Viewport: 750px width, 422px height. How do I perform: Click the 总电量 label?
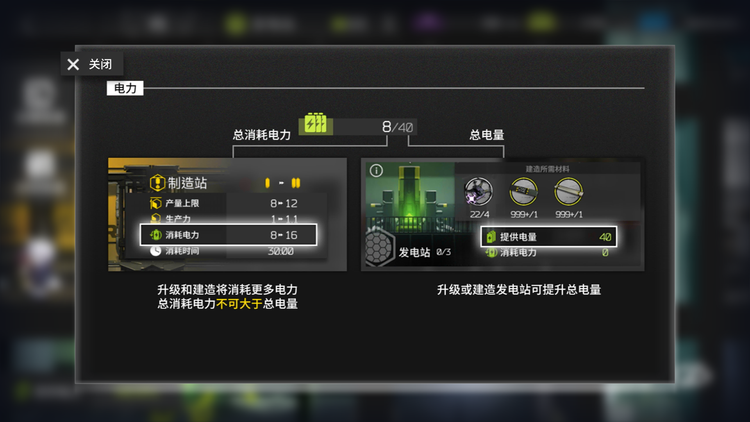click(x=487, y=135)
